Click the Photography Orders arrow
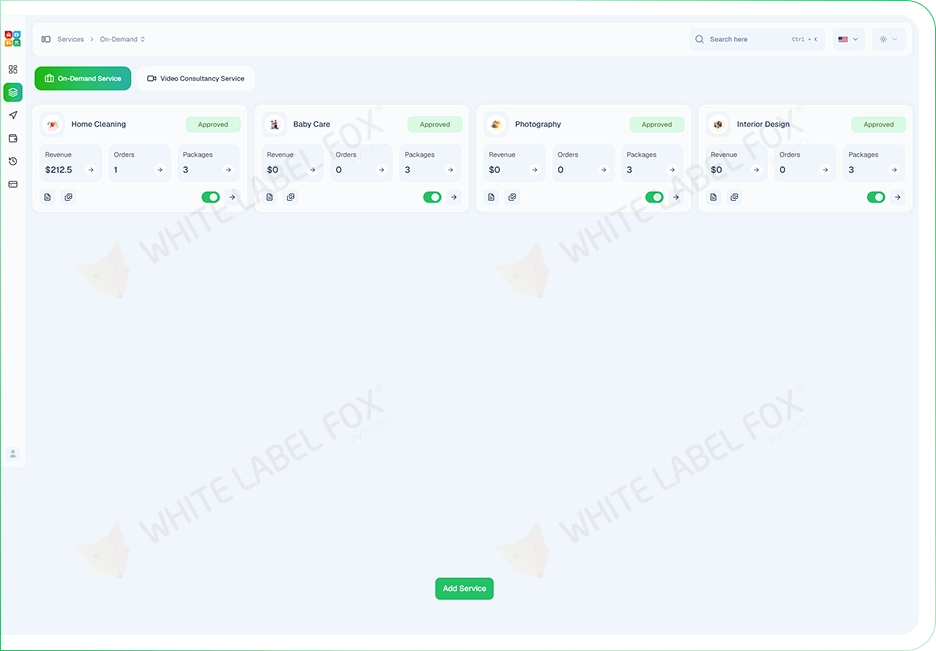Screen dimensions: 936x651 604,170
